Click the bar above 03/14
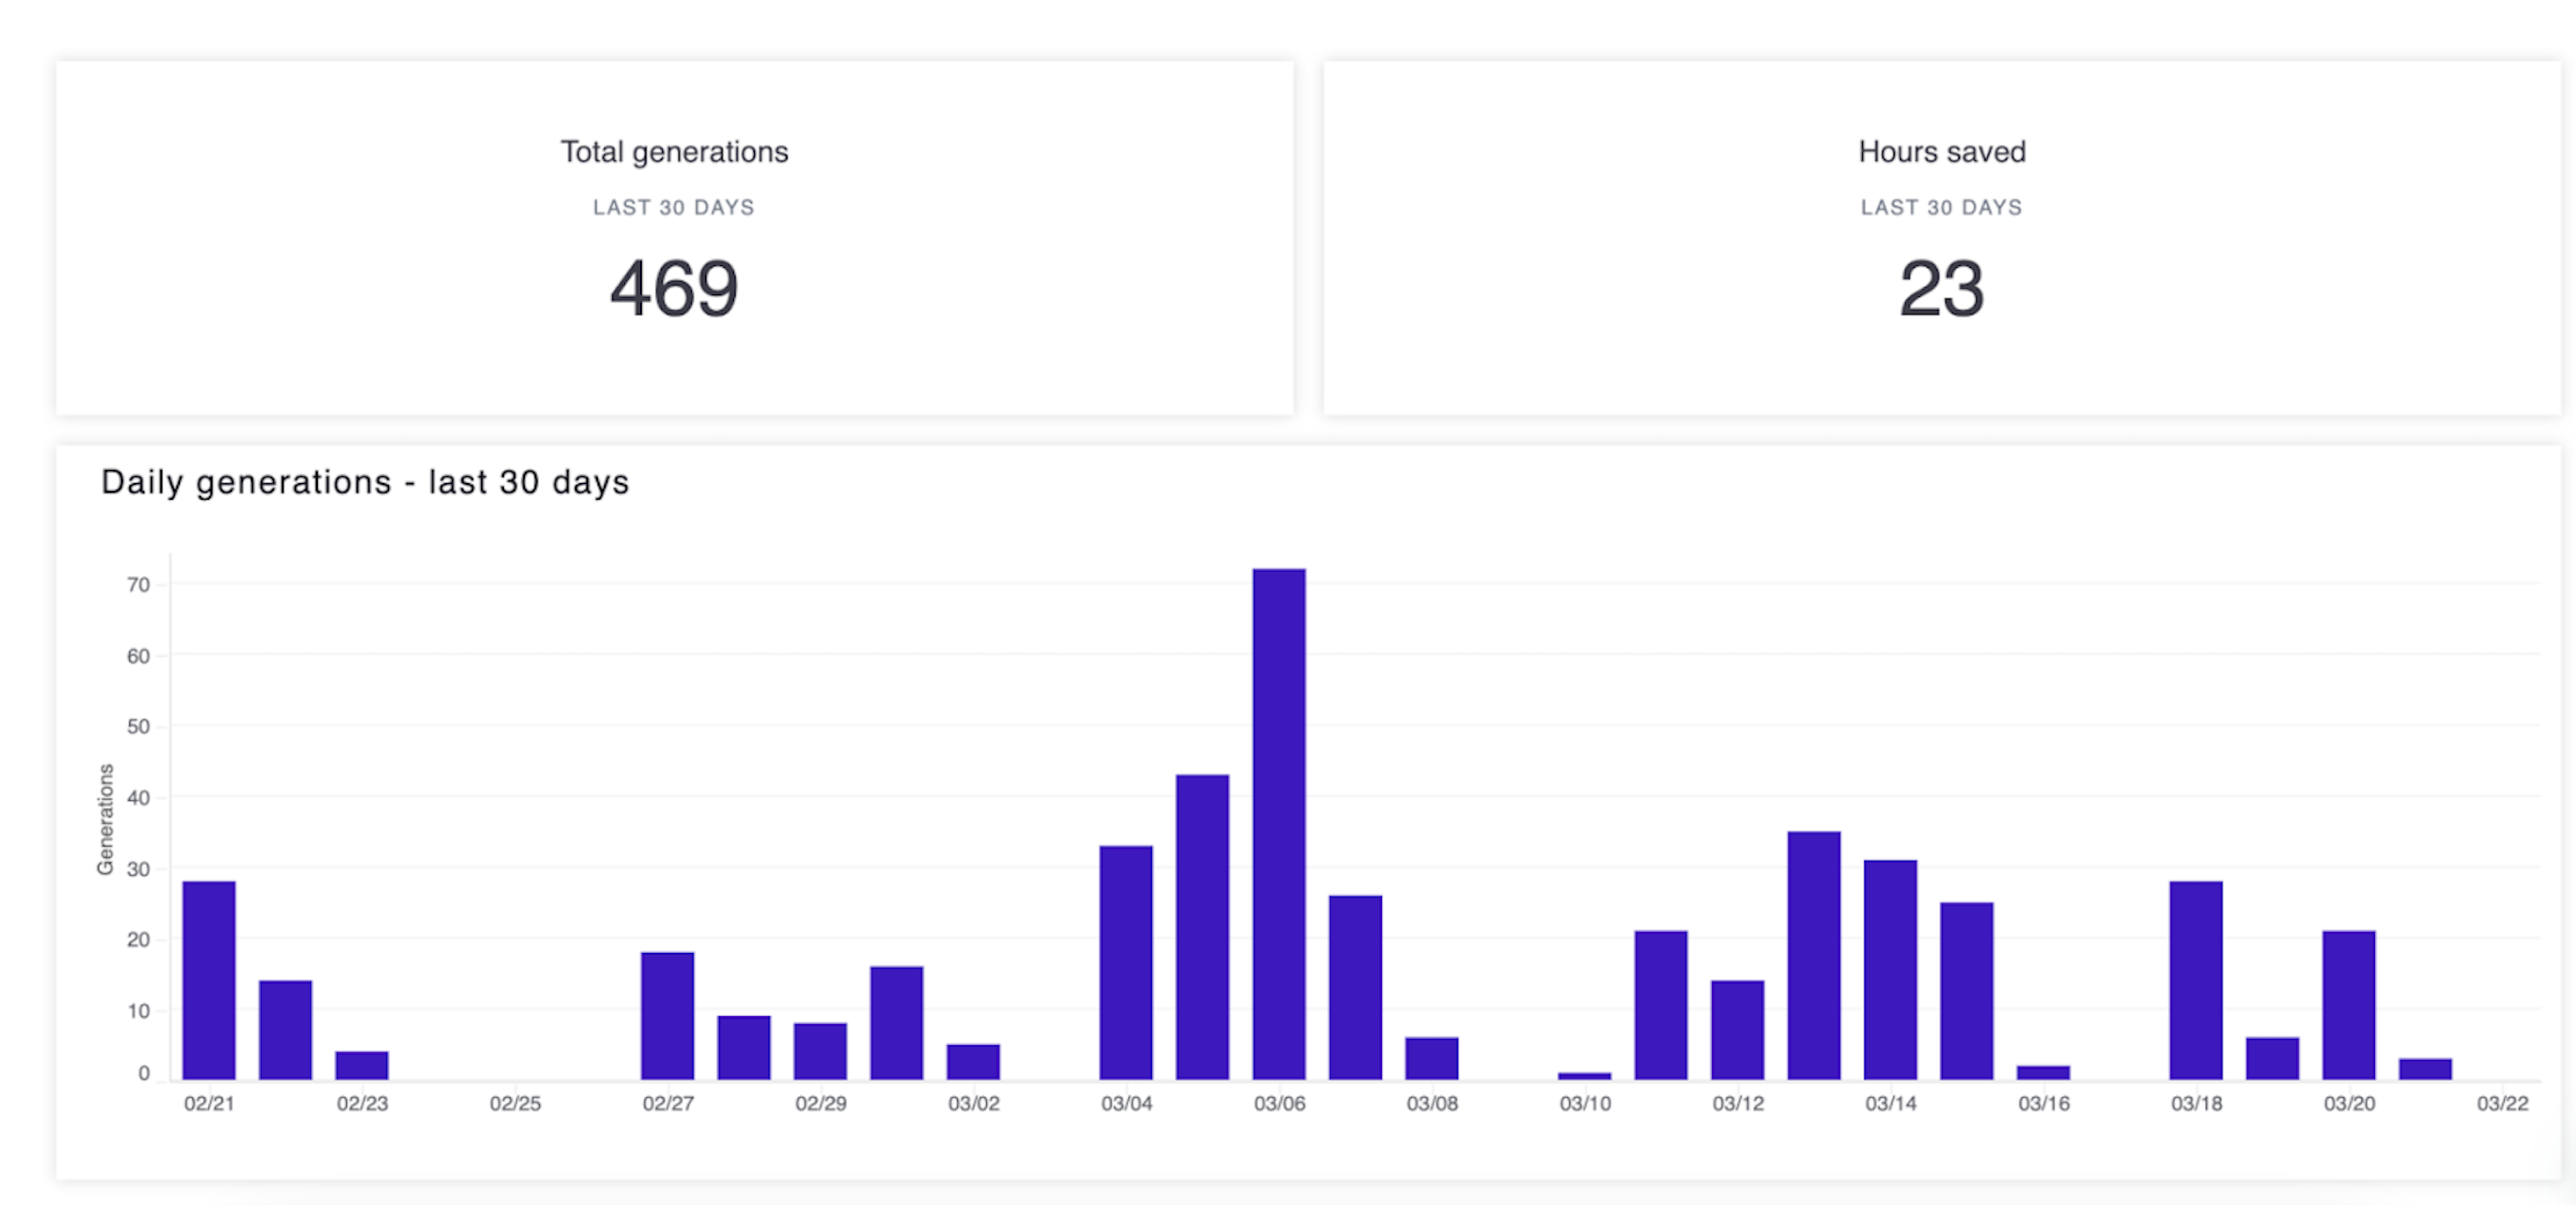The width and height of the screenshot is (2576, 1205). click(1890, 969)
